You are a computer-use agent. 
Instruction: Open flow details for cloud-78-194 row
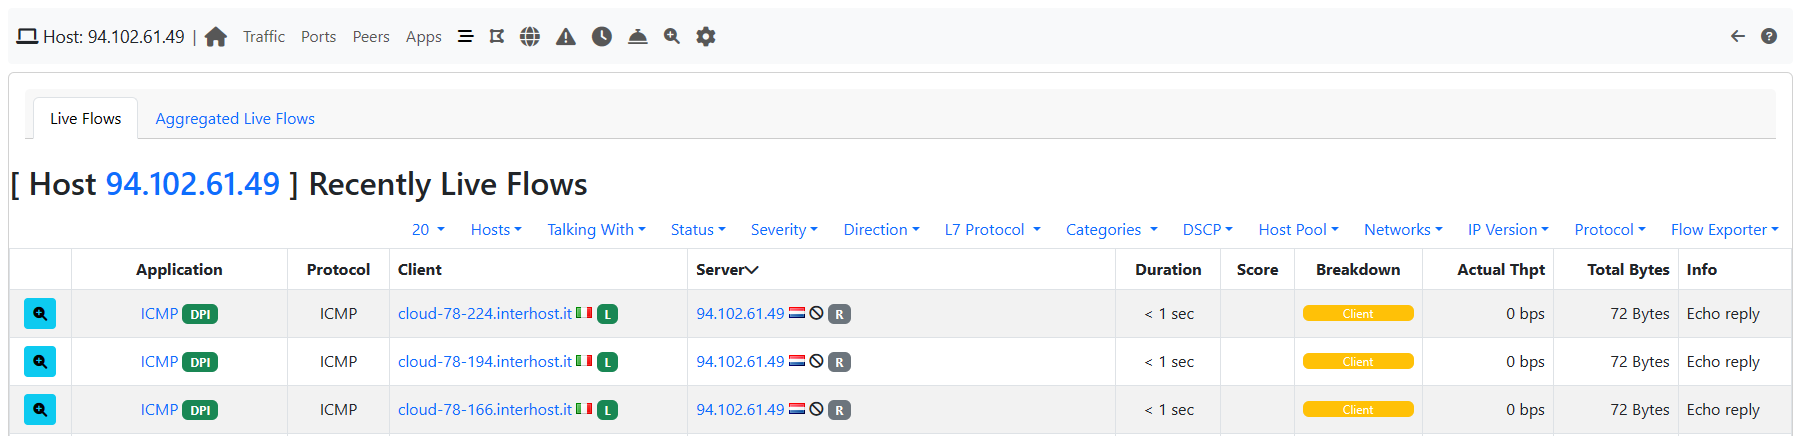40,361
